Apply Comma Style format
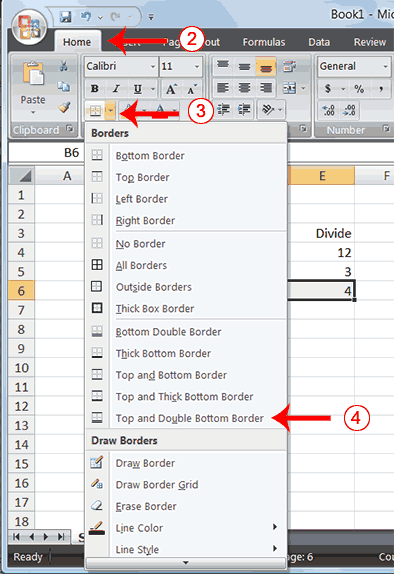The width and height of the screenshot is (394, 574). click(381, 89)
